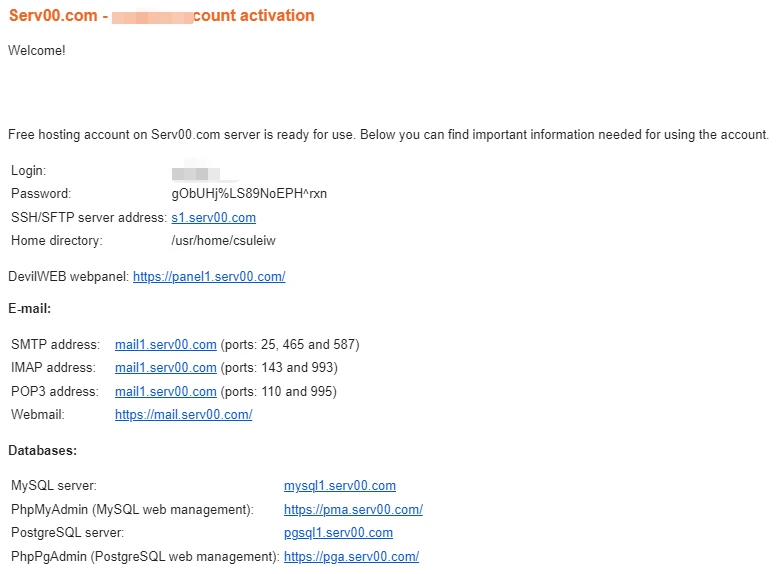Click the SMTP ports 25, 465 and 587 text

(290, 345)
